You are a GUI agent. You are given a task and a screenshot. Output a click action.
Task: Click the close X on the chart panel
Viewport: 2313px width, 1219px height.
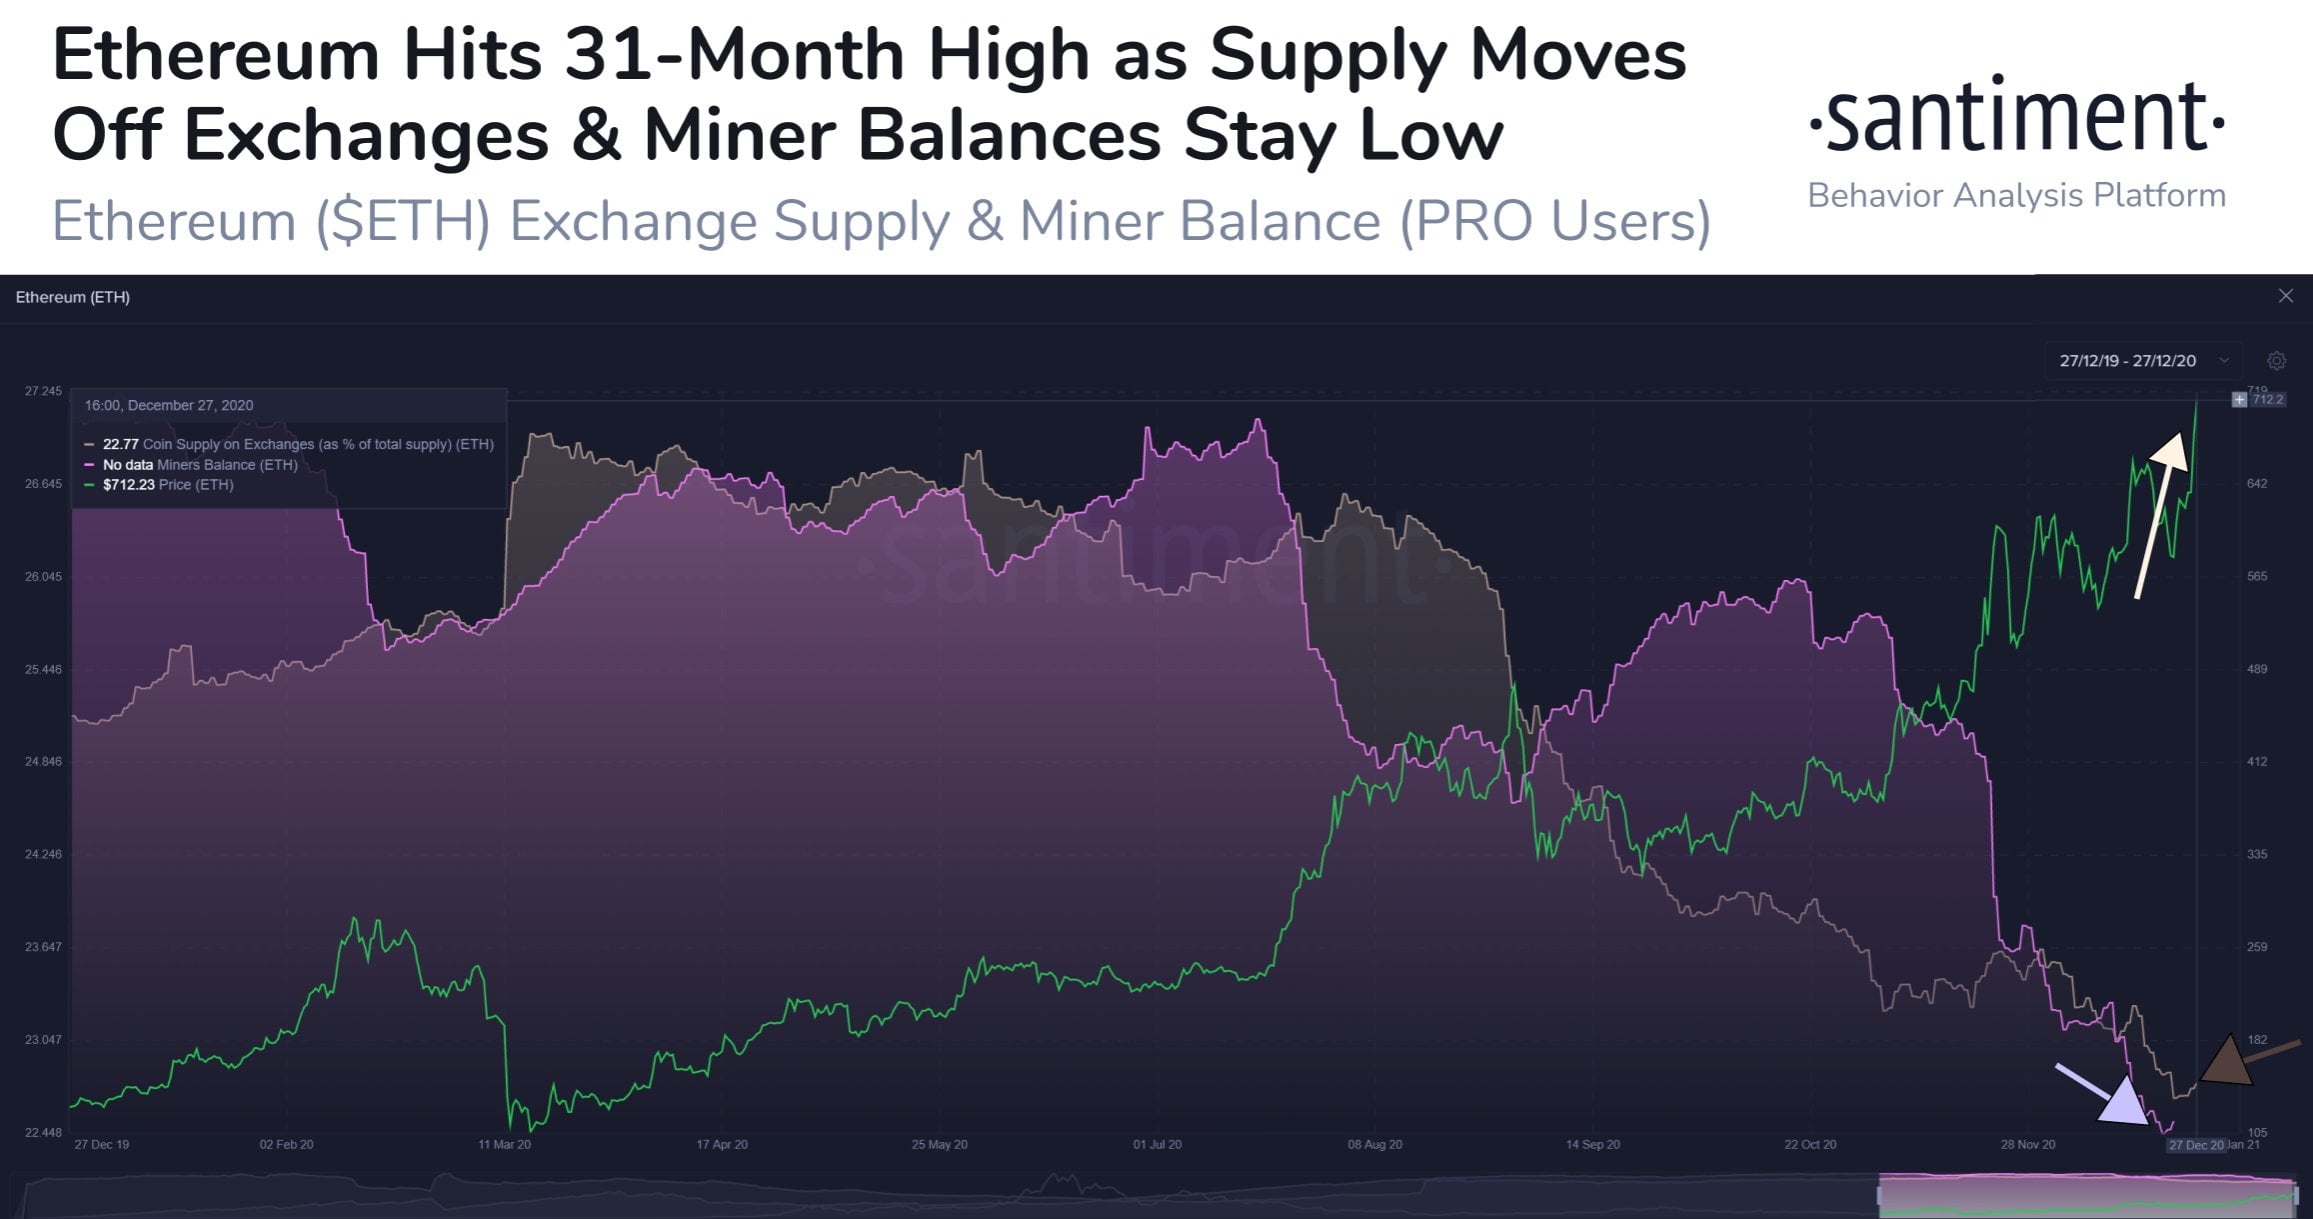(x=2286, y=296)
